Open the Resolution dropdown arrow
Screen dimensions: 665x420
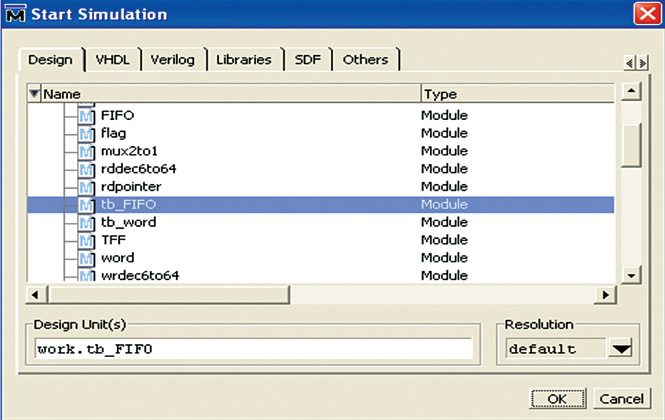pyautogui.click(x=623, y=349)
